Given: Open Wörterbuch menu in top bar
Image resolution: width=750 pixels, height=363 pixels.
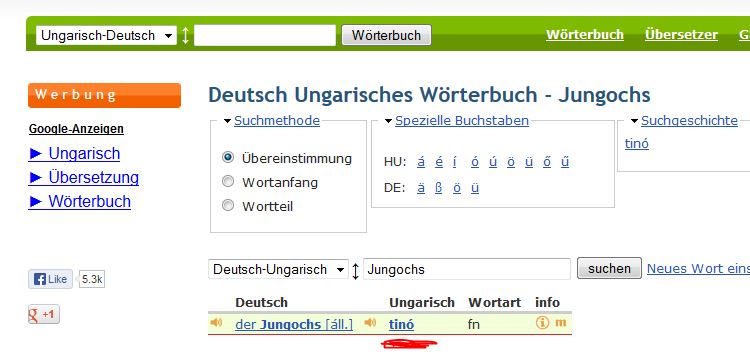Looking at the screenshot, I should [x=585, y=35].
